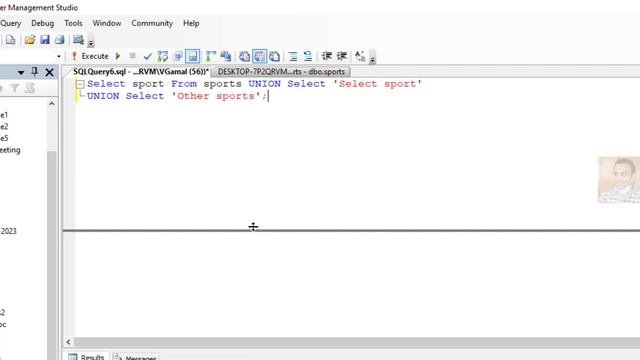
Task: Click the webcam presenter thumbnail
Action: pos(619,180)
